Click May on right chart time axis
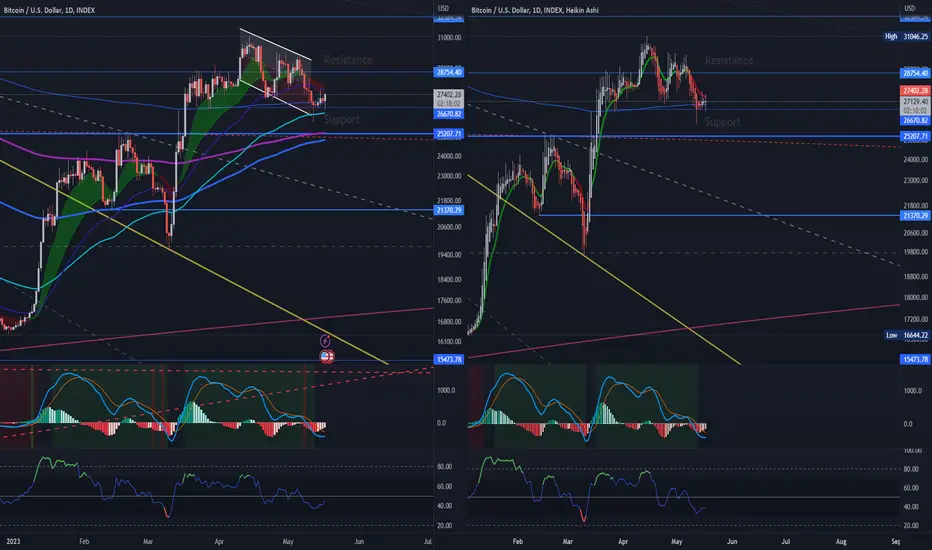 click(676, 541)
